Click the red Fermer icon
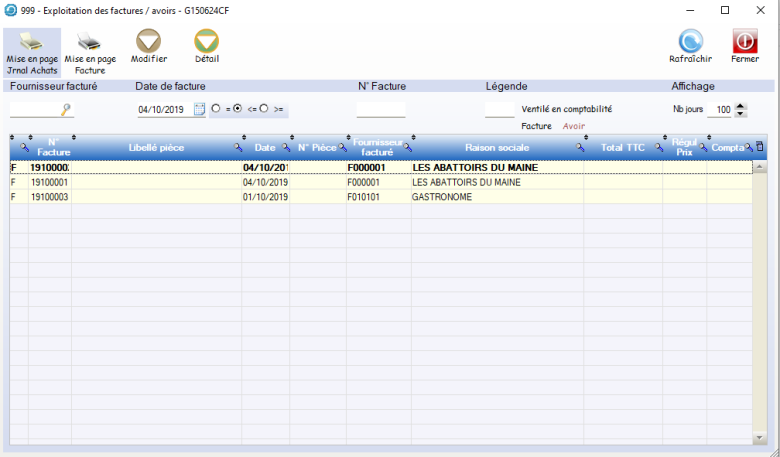The width and height of the screenshot is (780, 457). (x=745, y=46)
